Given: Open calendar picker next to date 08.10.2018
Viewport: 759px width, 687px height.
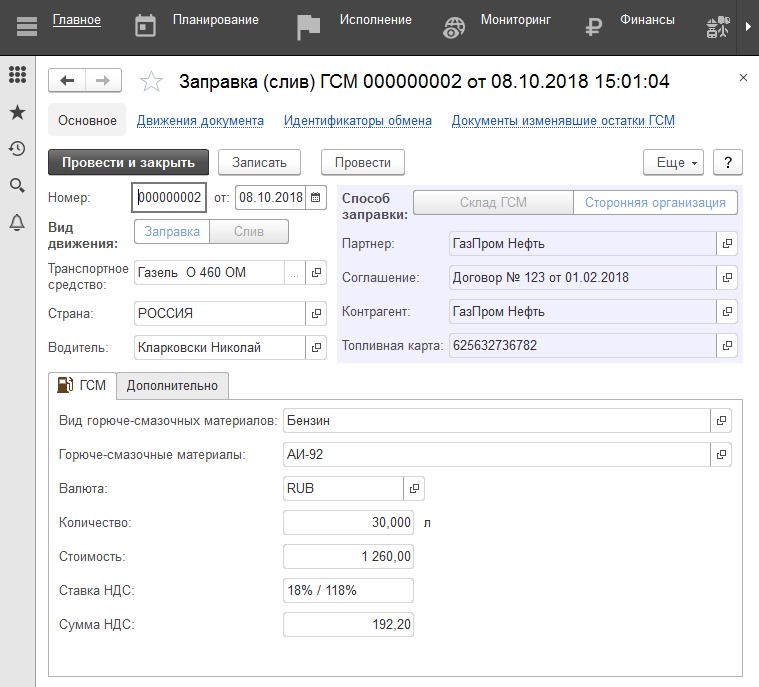Looking at the screenshot, I should click(x=316, y=198).
